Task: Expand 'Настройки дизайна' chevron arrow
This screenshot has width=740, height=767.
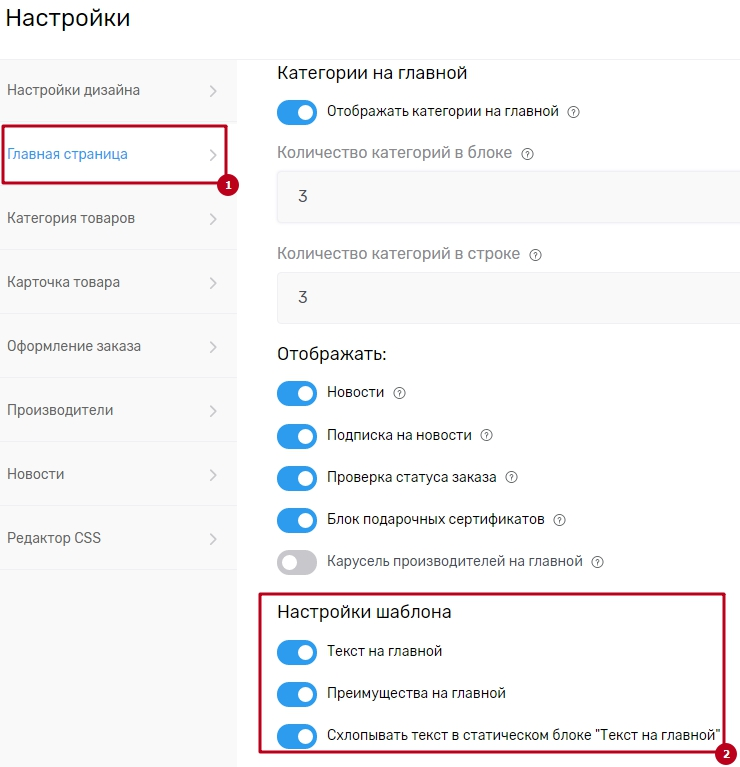Action: [213, 91]
